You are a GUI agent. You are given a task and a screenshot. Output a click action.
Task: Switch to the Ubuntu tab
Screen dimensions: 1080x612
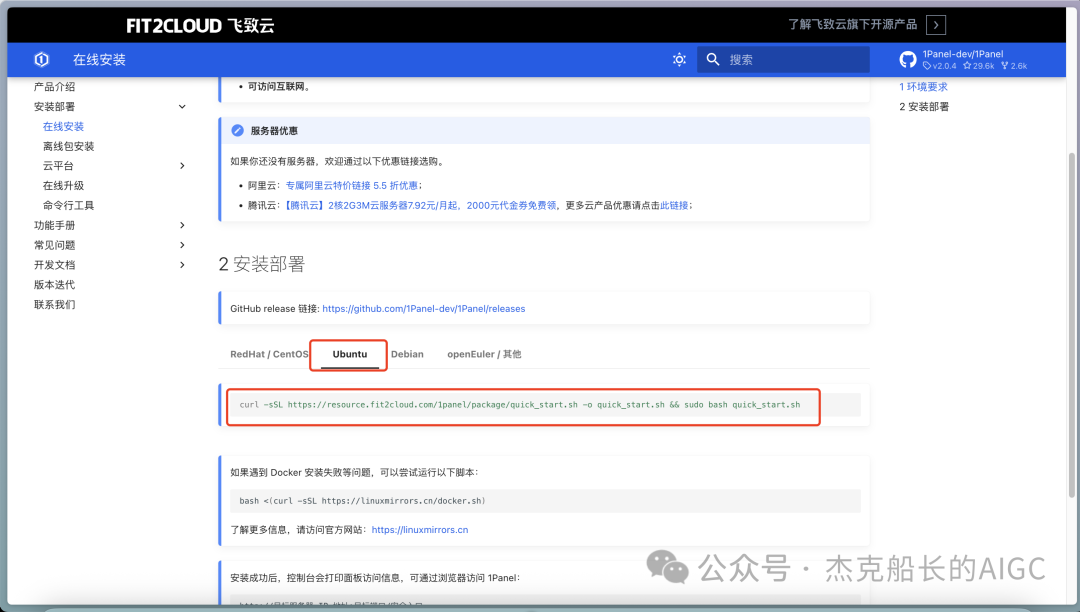click(x=350, y=354)
